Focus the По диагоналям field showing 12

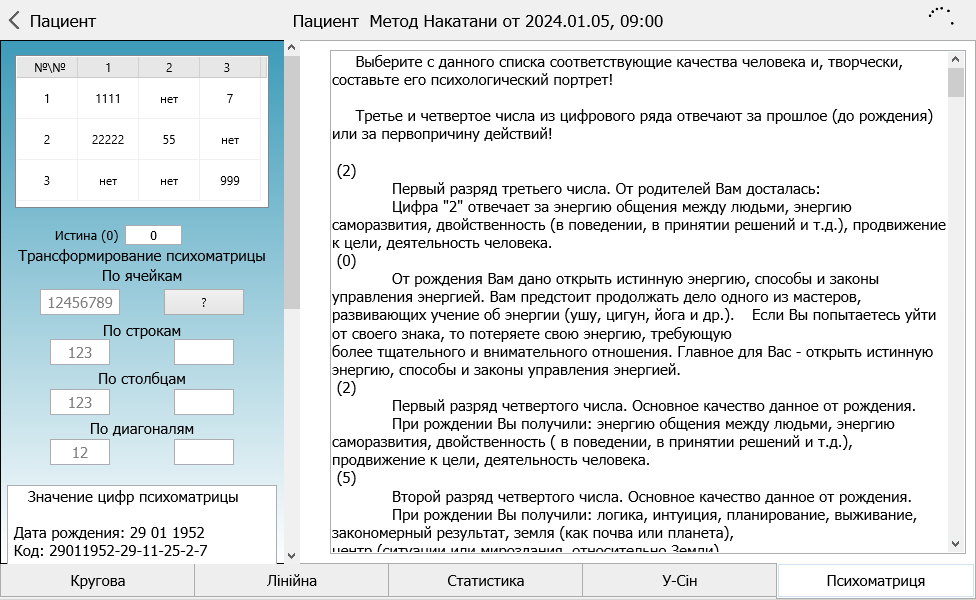[80, 452]
